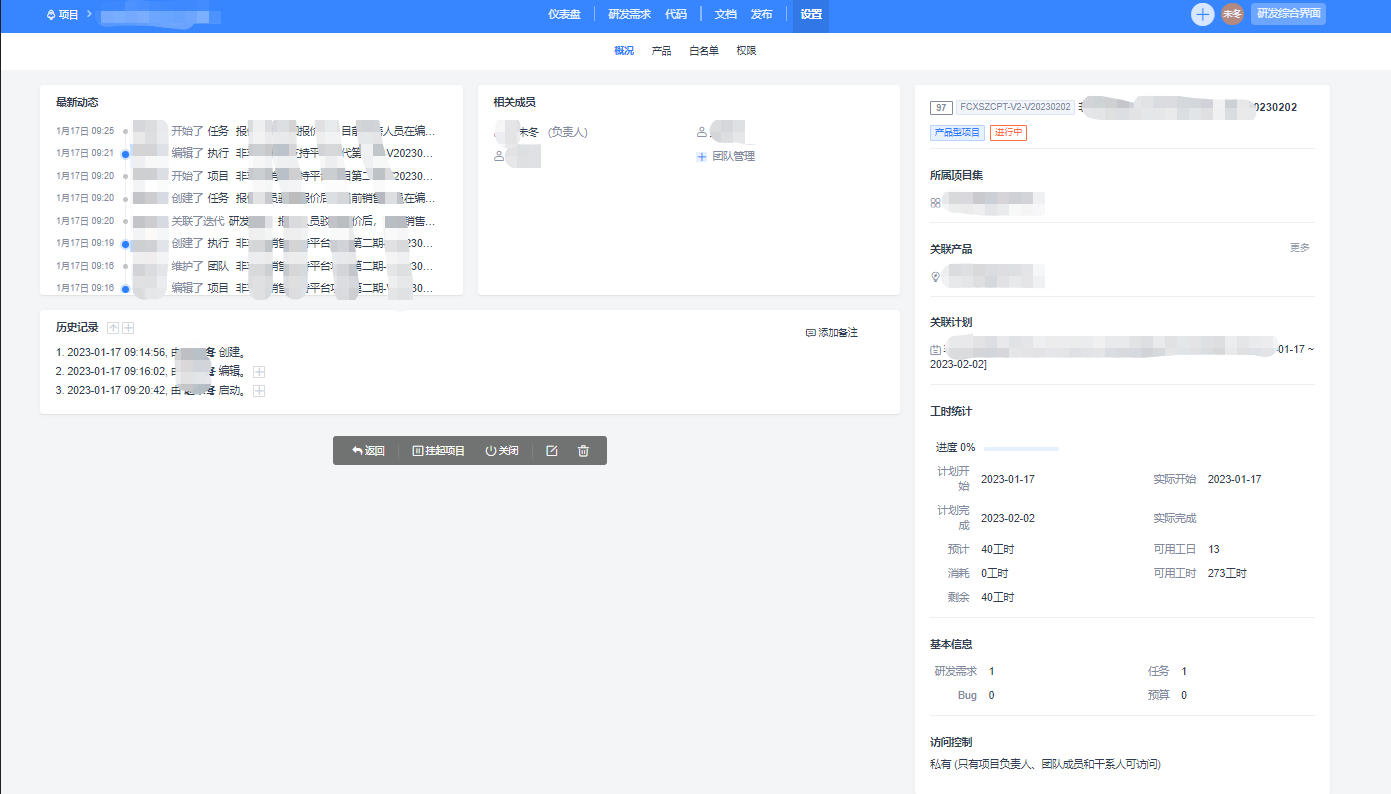
Task: Click the 可用工日 value 13
Action: point(1214,550)
